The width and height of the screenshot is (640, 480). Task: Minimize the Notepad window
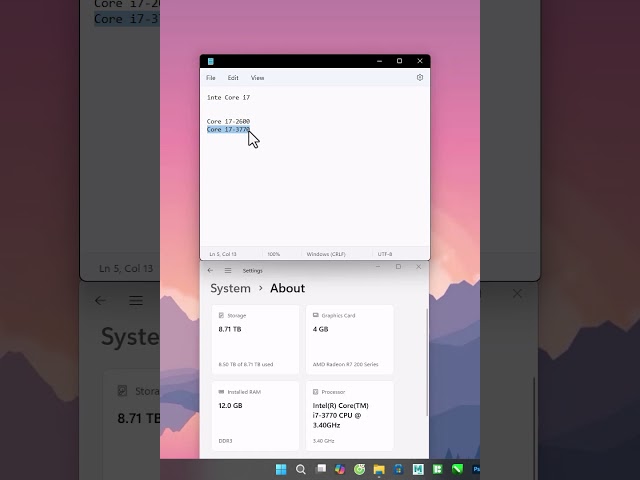click(x=380, y=61)
